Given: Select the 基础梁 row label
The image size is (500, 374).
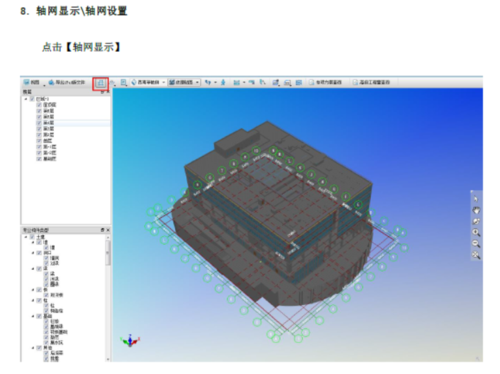Looking at the screenshot, I should pyautogui.click(x=56, y=326).
